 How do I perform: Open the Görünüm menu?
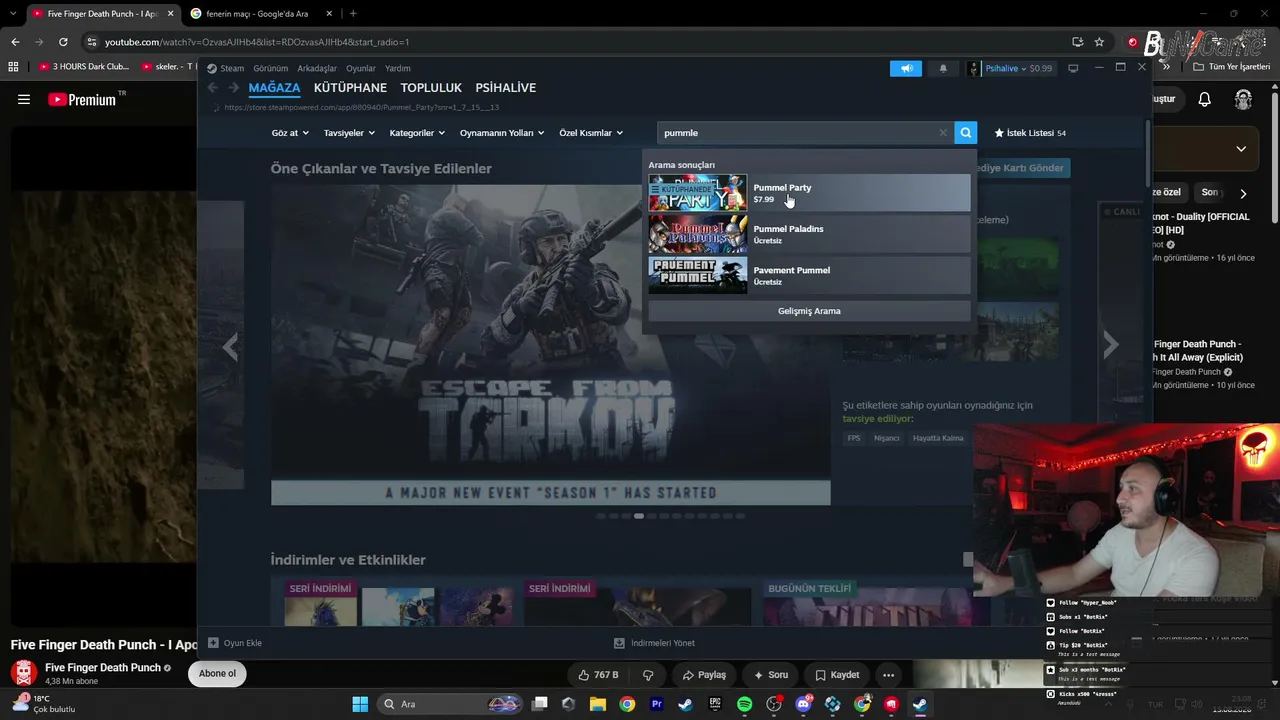271,68
